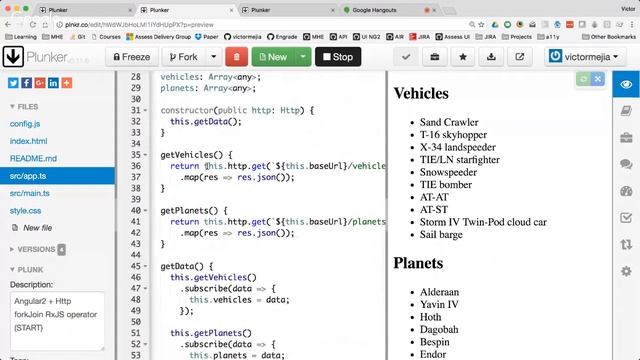
Task: Open the New button dropdown arrow
Action: coord(303,57)
